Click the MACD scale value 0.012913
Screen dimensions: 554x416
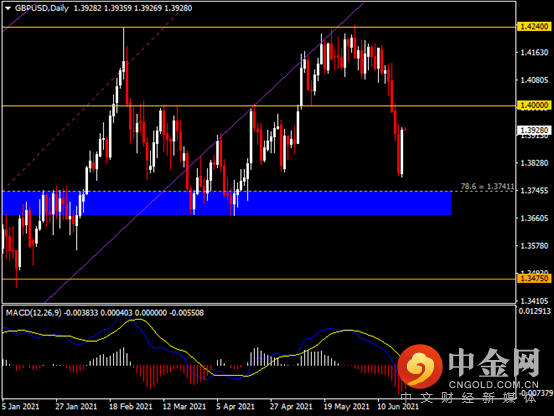534,311
